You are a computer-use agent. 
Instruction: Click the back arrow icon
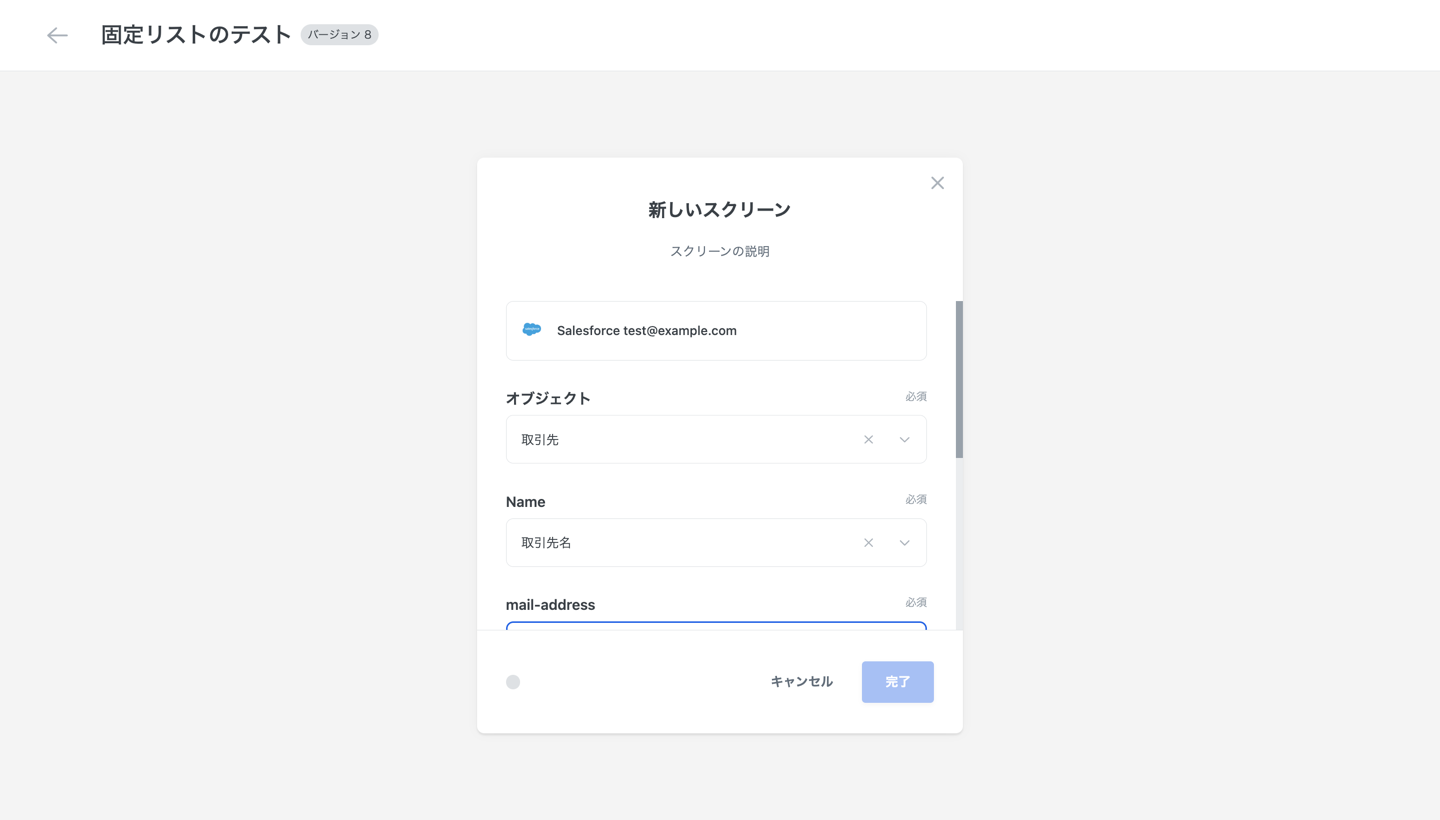click(57, 35)
